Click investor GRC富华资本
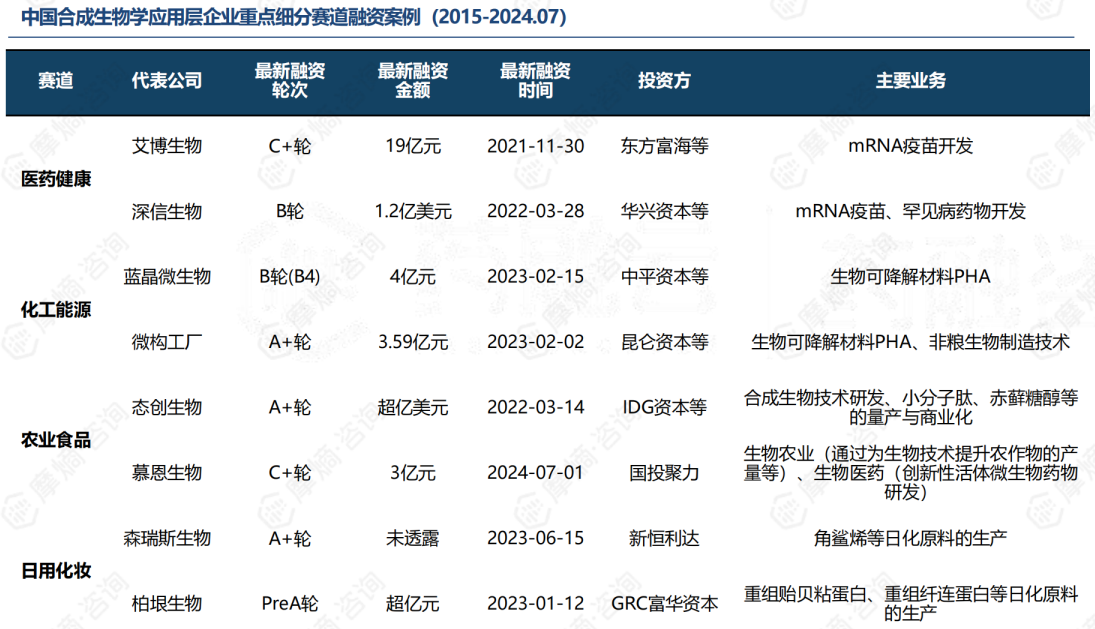 click(x=664, y=603)
